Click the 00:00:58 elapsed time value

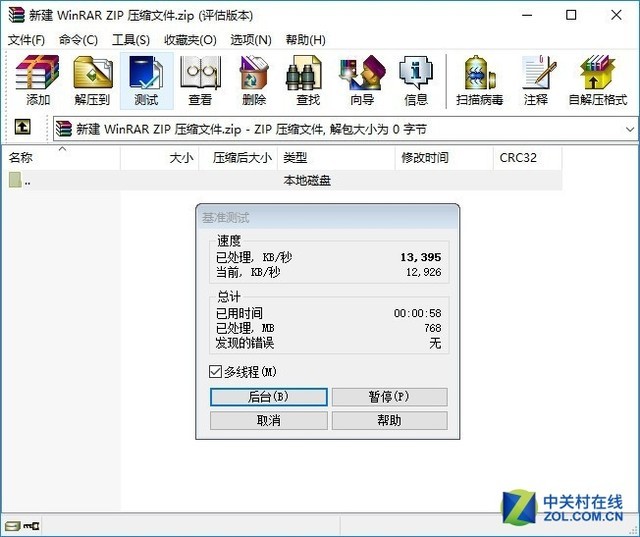tap(418, 313)
